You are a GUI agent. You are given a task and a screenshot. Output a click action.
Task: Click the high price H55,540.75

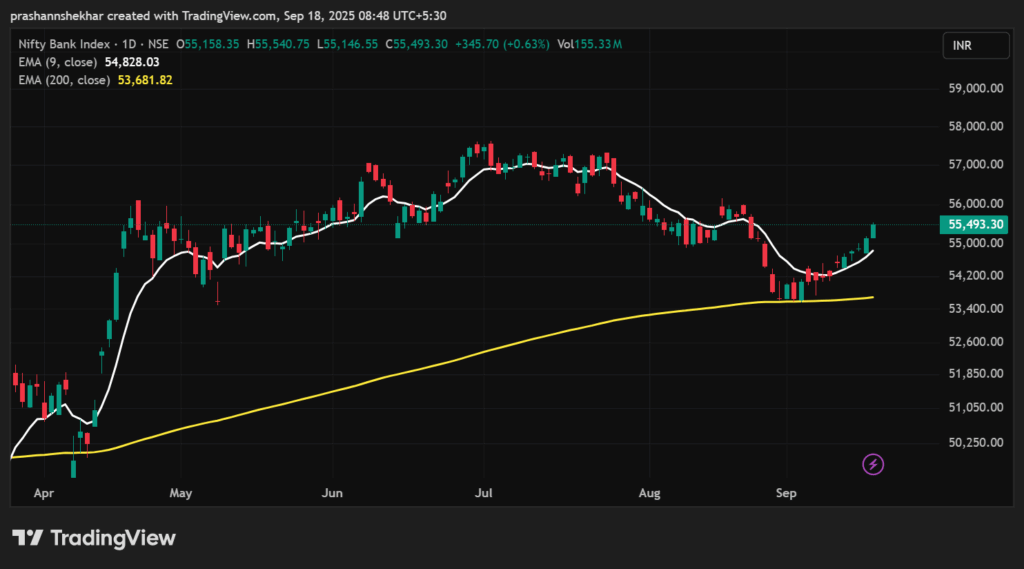[x=278, y=44]
